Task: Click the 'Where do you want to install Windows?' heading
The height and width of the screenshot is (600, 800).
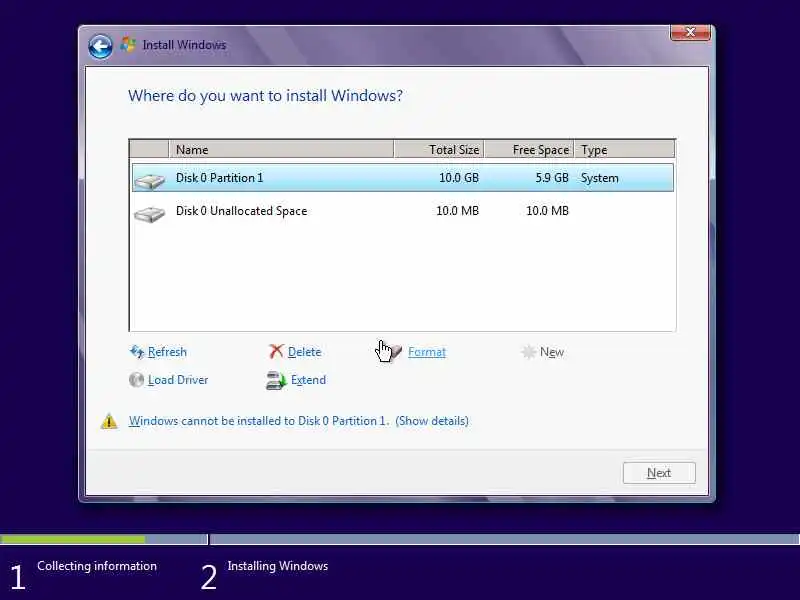Action: click(265, 96)
